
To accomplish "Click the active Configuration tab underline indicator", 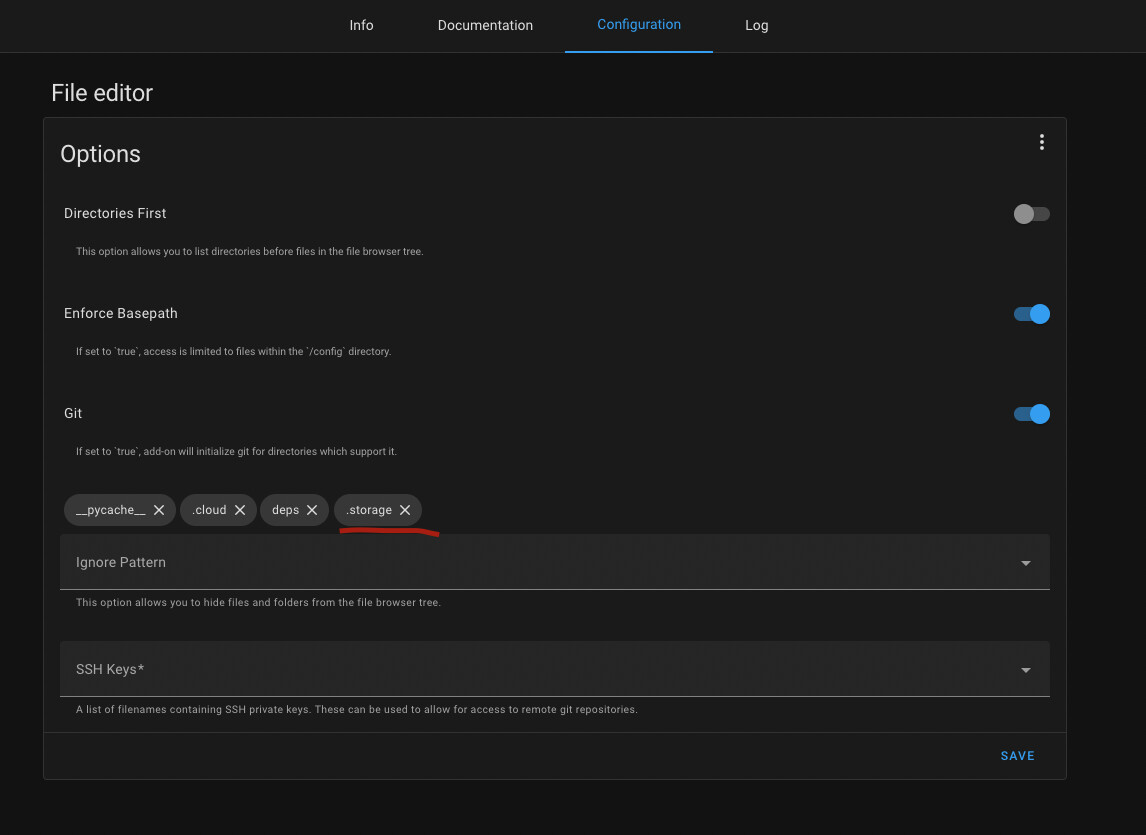I will (x=638, y=50).
